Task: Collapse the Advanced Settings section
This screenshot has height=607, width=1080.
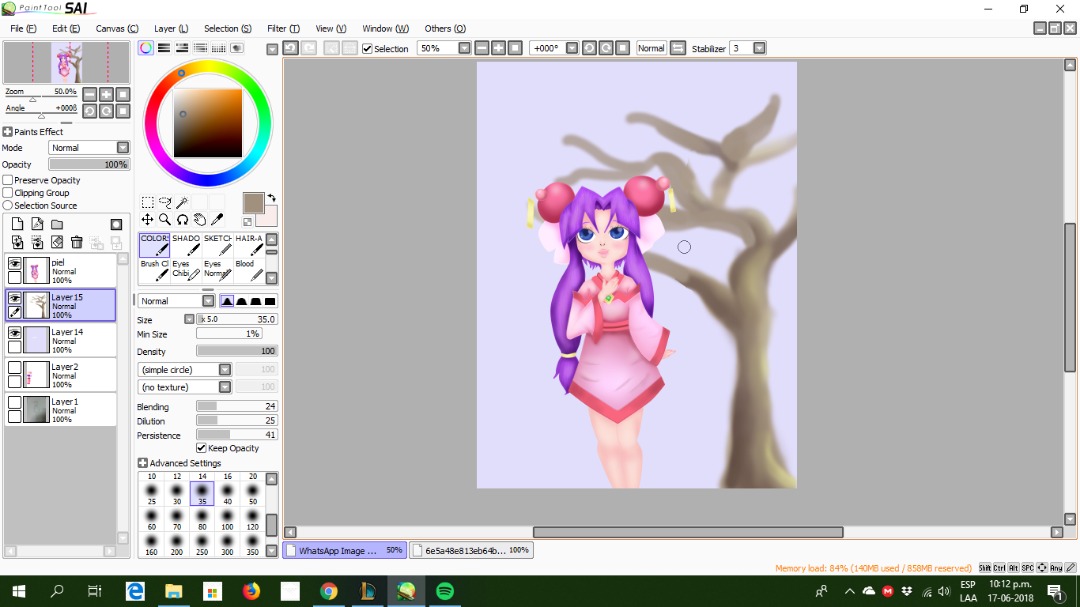Action: pyautogui.click(x=143, y=463)
